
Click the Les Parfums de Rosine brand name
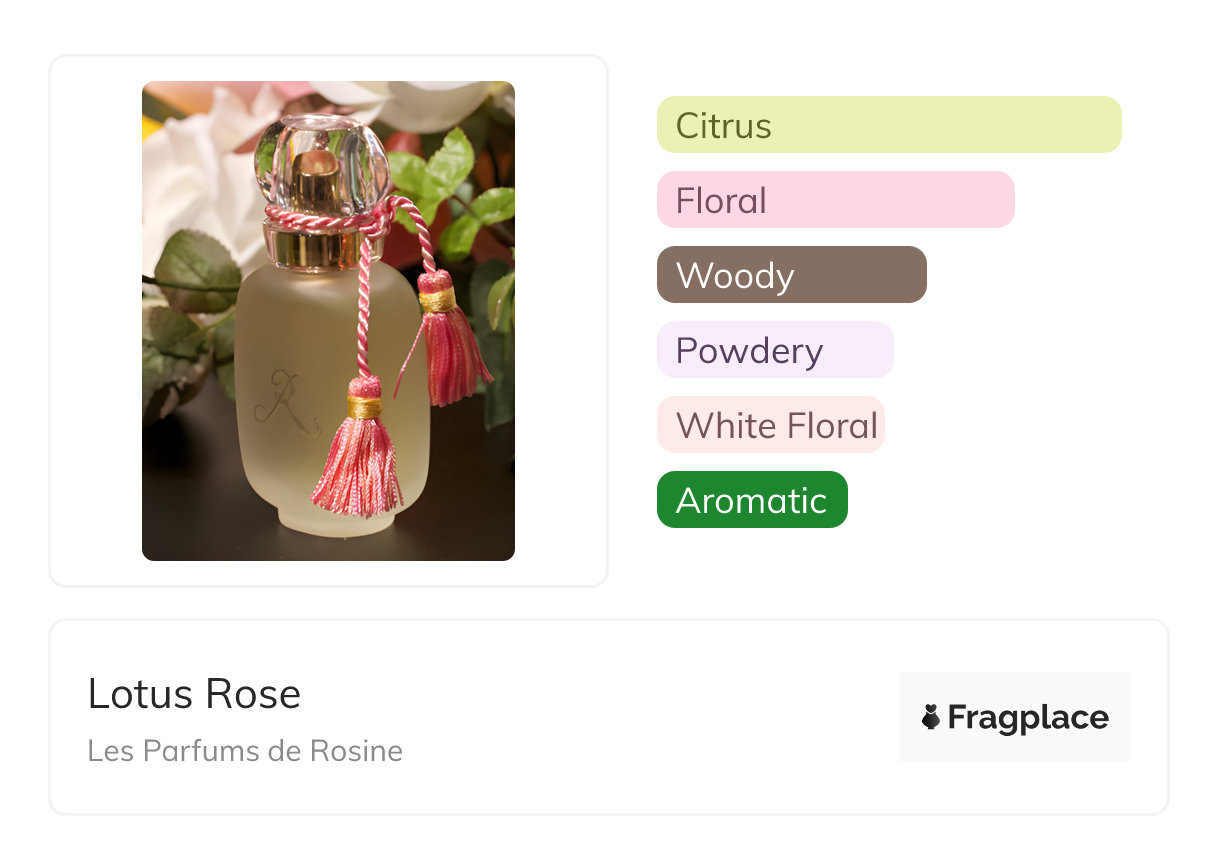[245, 750]
